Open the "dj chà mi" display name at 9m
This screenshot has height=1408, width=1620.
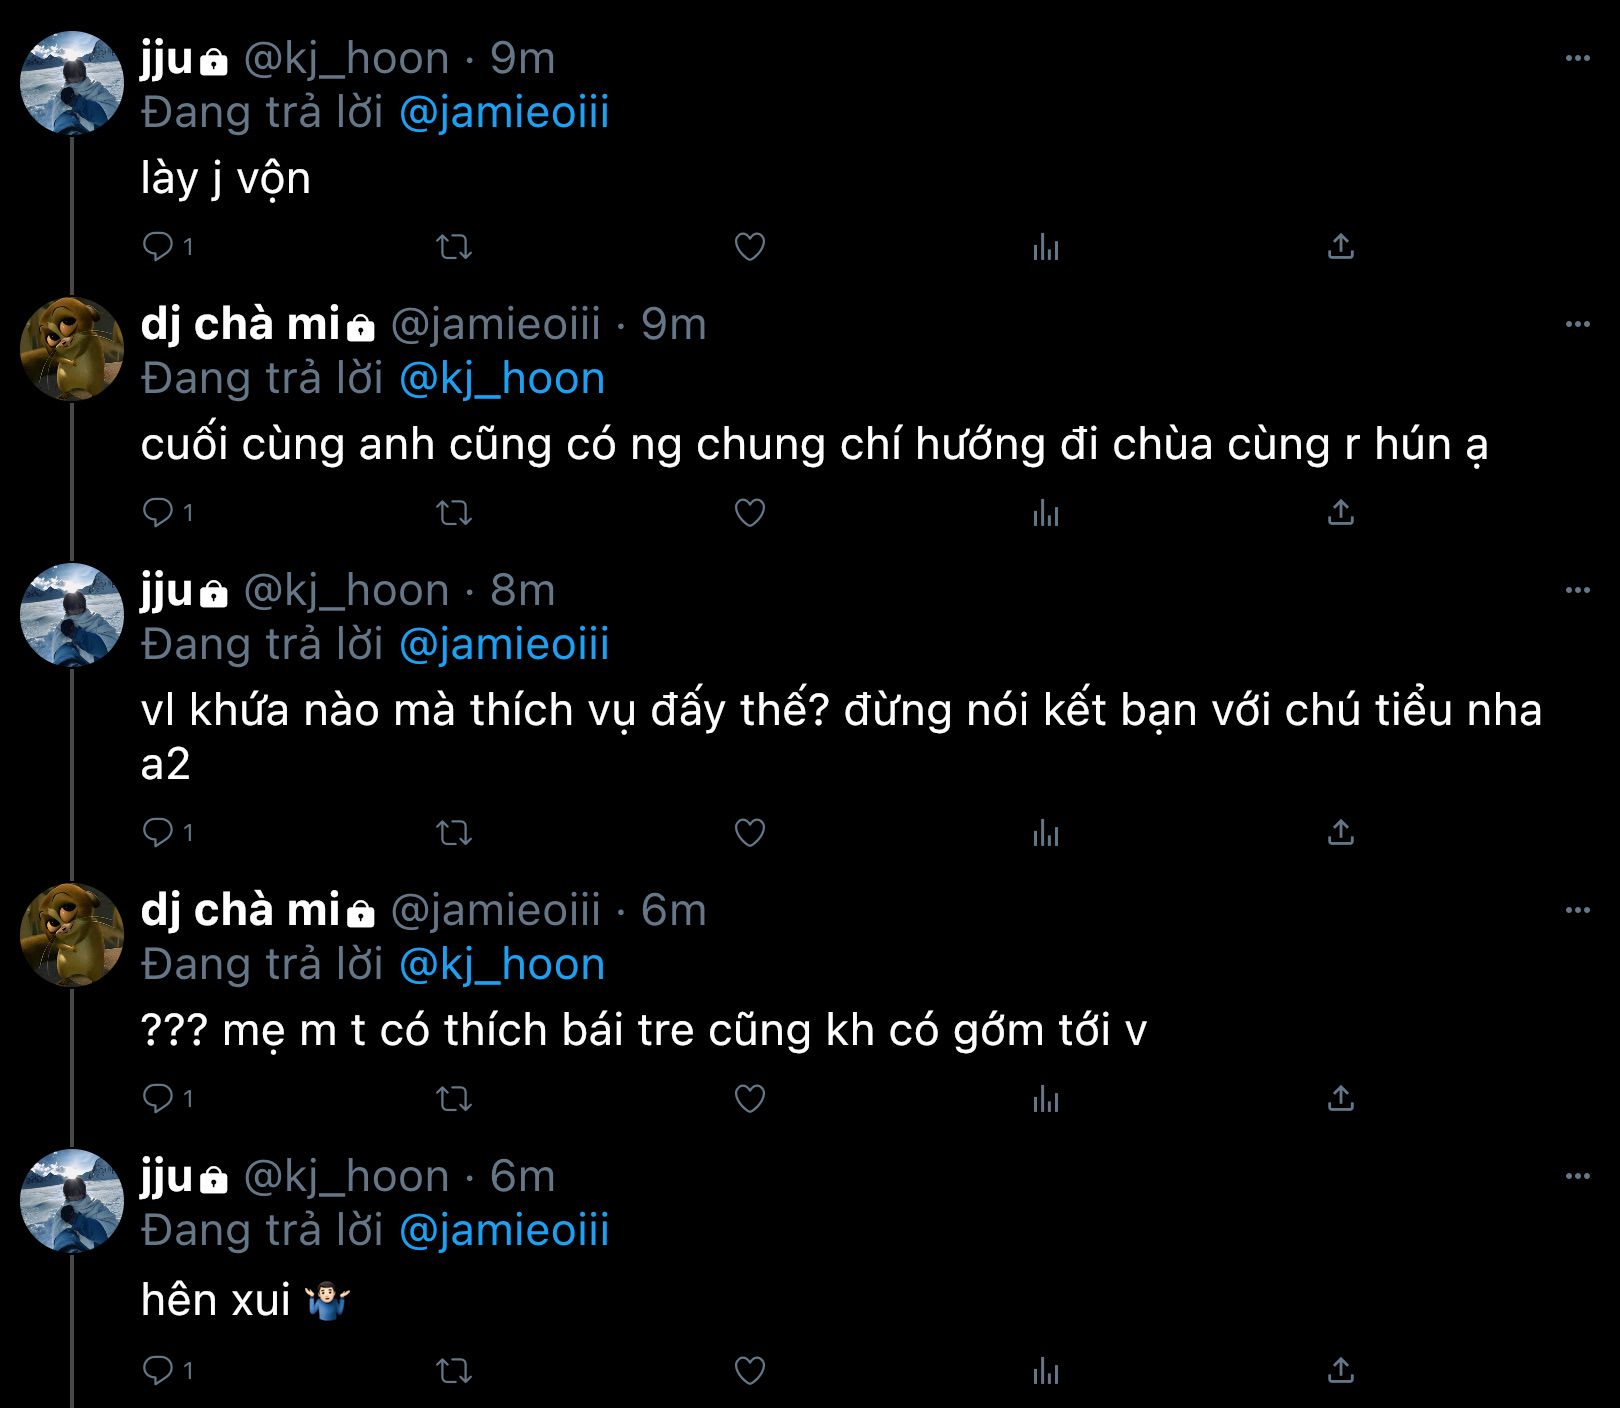coord(240,324)
